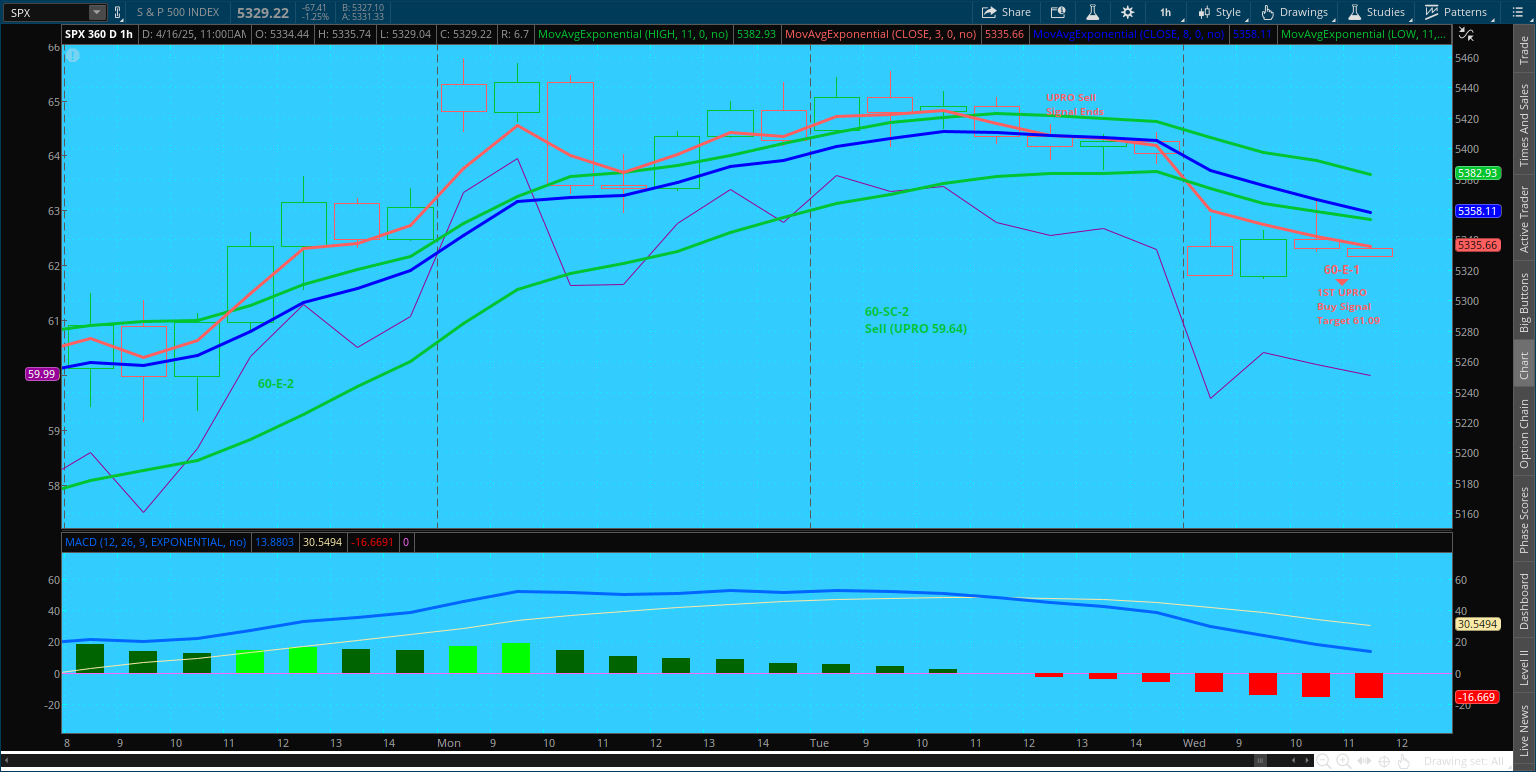Open chart settings gear icon
This screenshot has width=1536, height=772.
tap(1128, 12)
